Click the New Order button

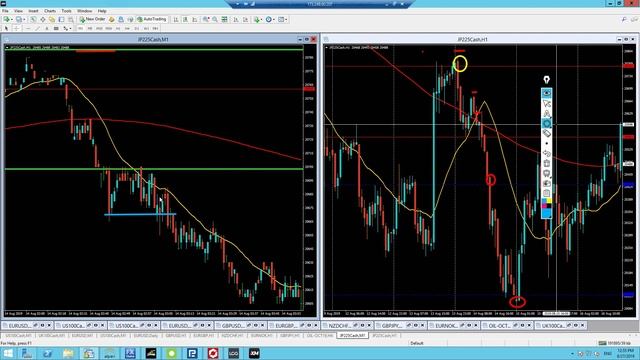(92, 19)
